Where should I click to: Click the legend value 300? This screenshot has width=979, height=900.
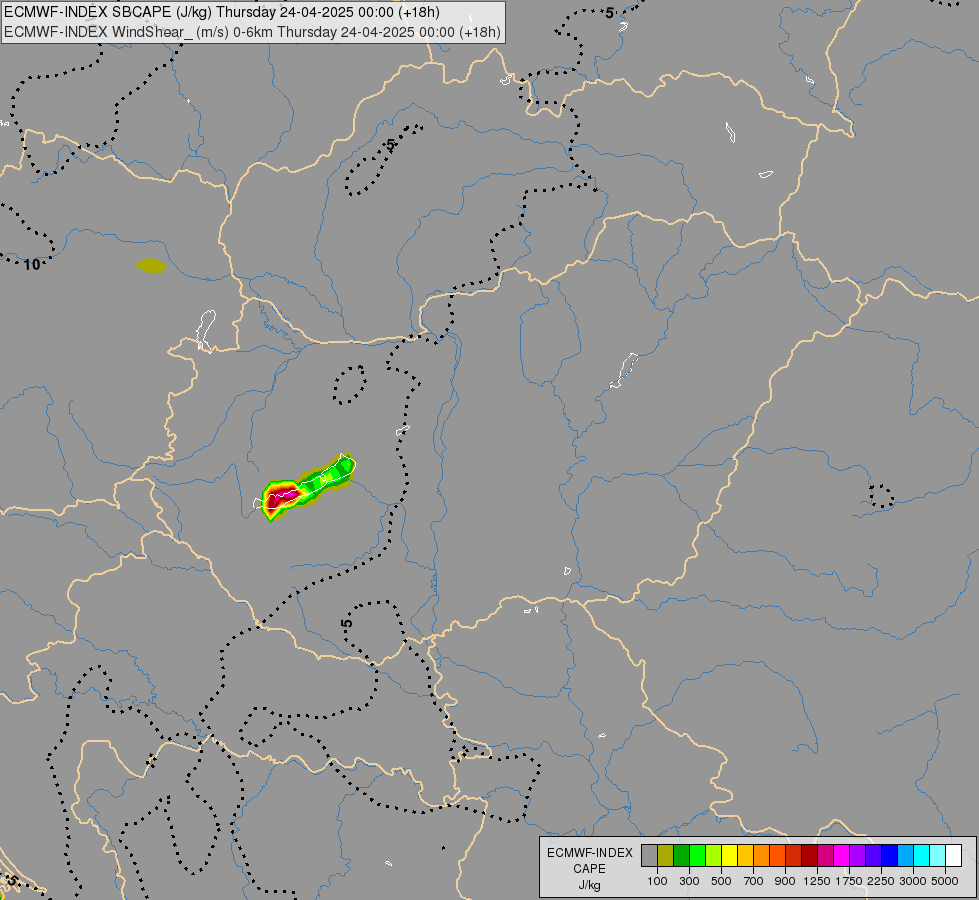tap(689, 881)
